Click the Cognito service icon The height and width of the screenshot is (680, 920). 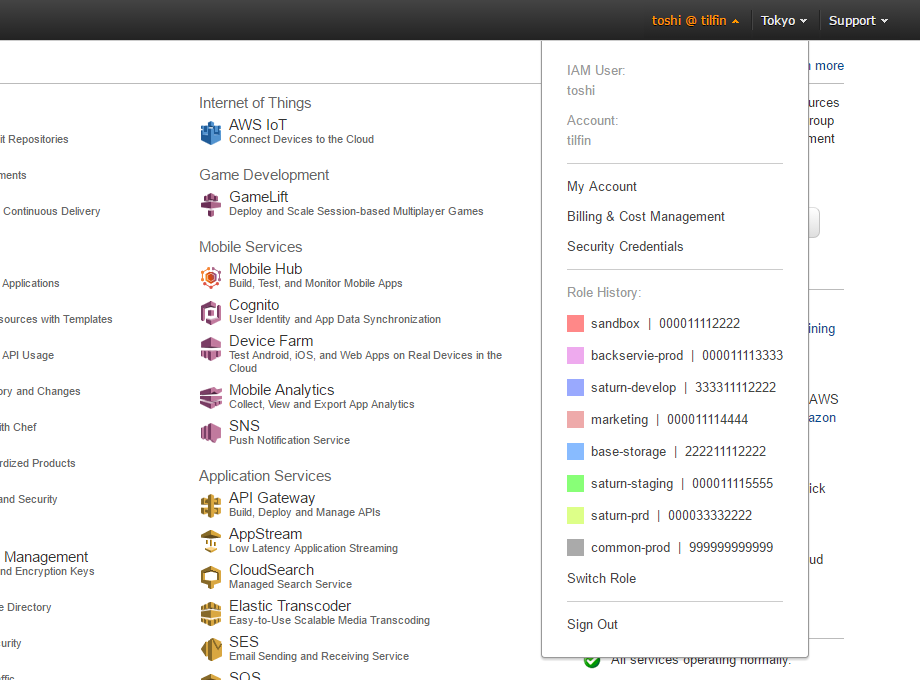(x=211, y=311)
